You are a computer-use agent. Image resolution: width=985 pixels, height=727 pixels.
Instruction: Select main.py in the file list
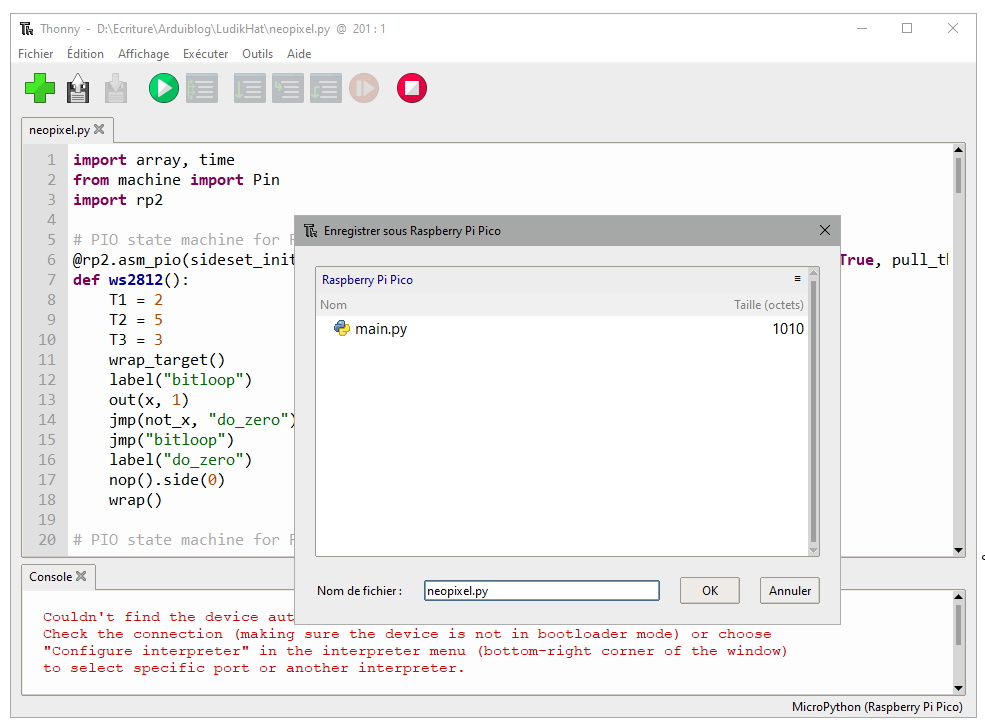pyautogui.click(x=380, y=329)
